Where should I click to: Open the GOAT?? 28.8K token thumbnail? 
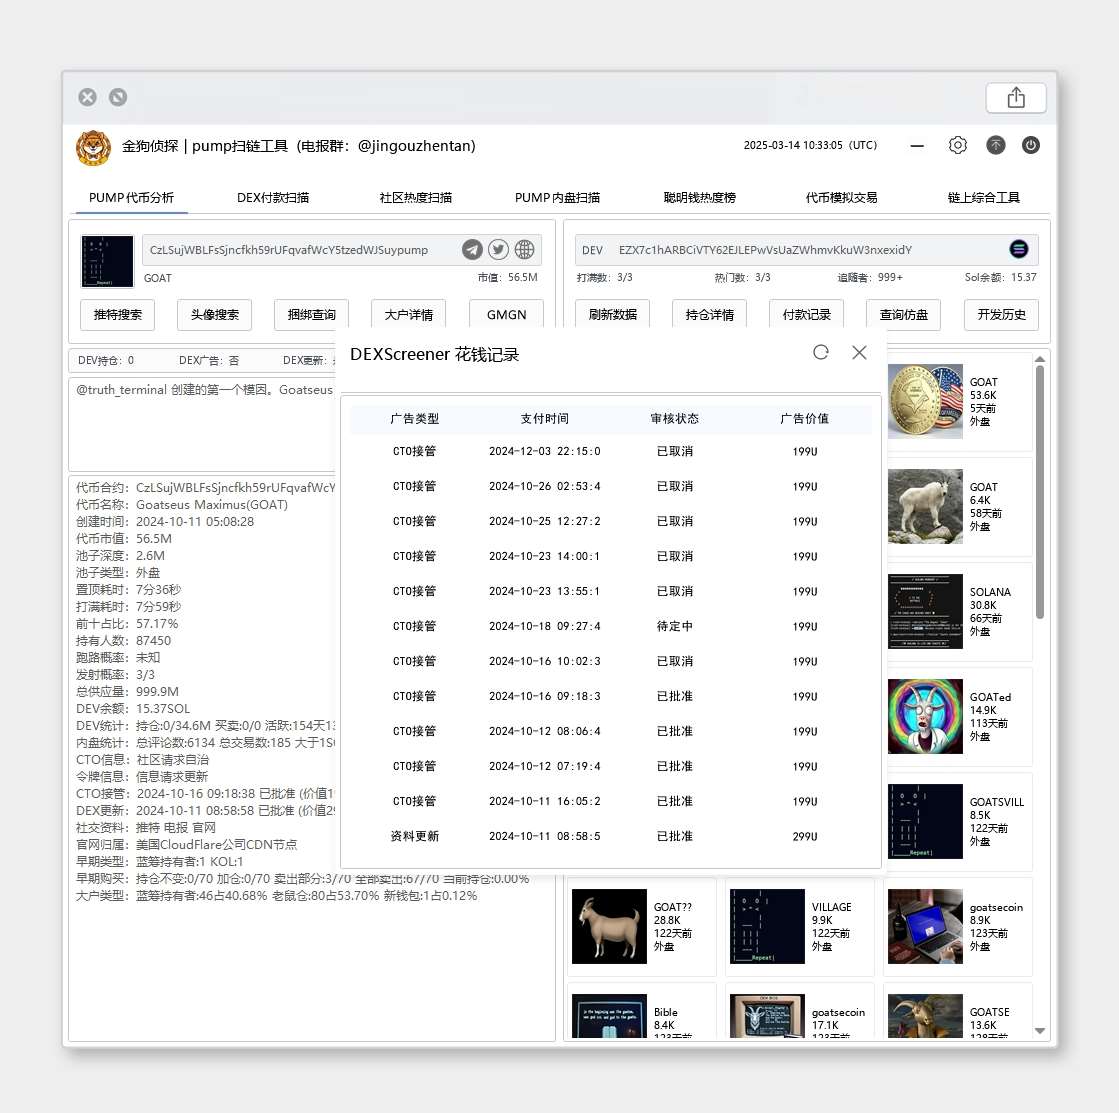coord(609,926)
